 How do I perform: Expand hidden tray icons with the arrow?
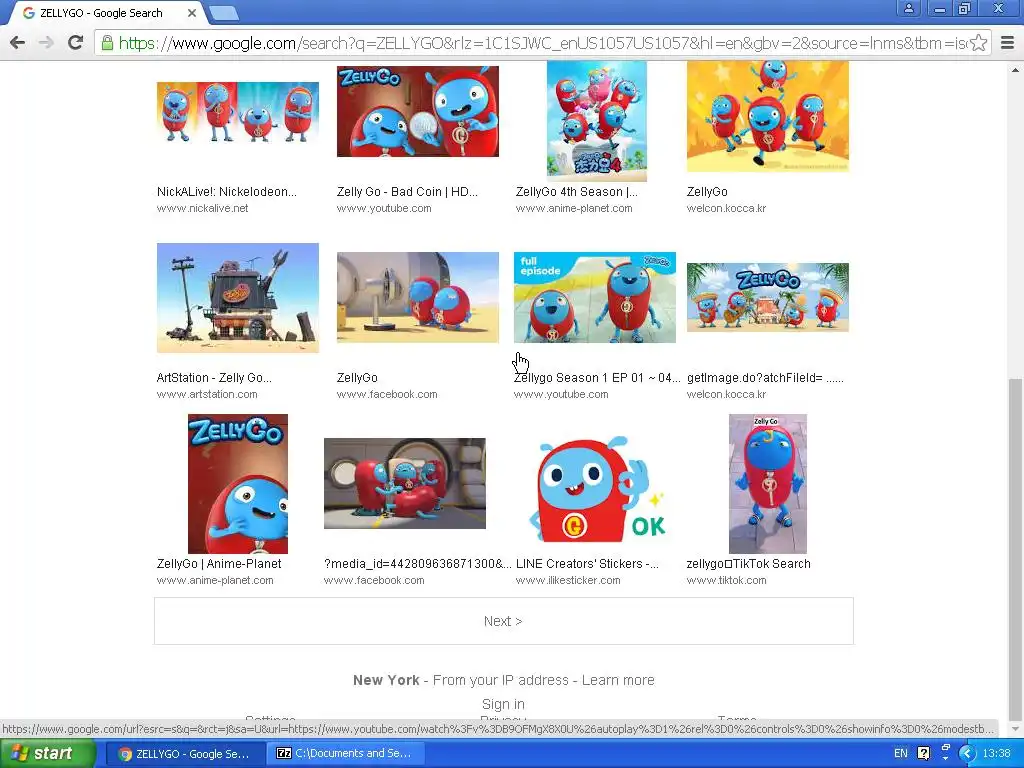[967, 754]
